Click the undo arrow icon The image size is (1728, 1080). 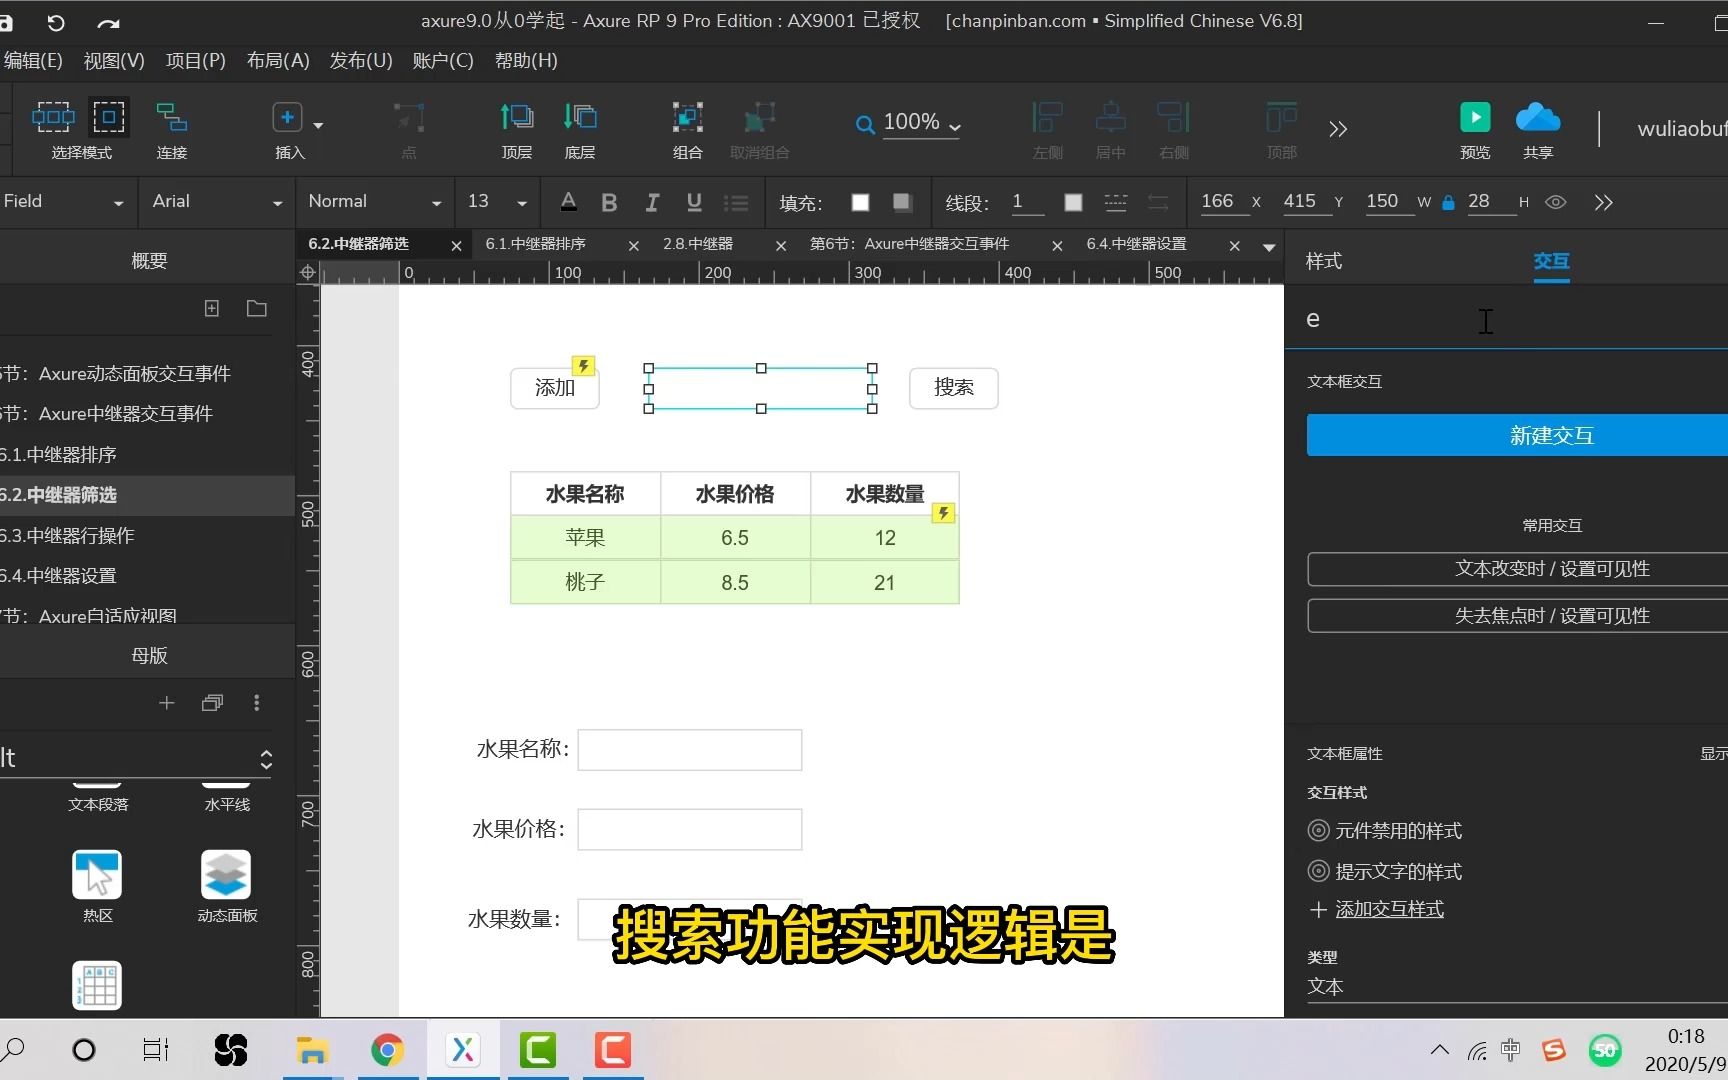(56, 22)
